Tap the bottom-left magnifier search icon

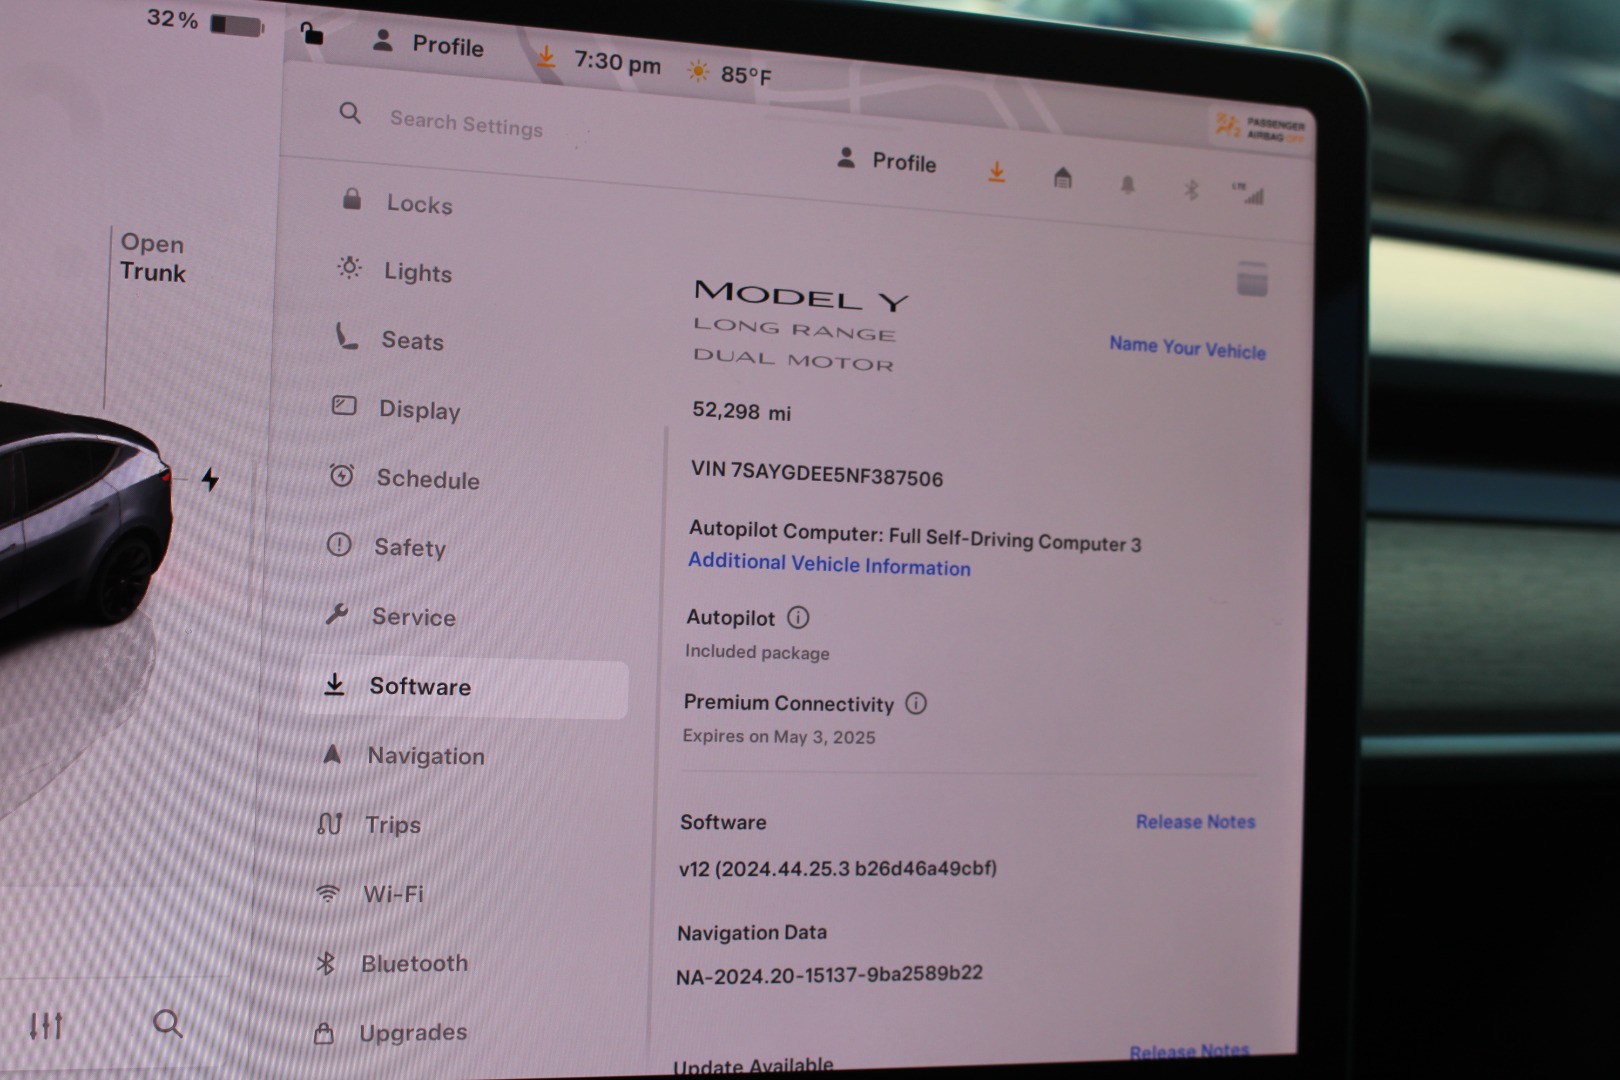pos(167,1023)
